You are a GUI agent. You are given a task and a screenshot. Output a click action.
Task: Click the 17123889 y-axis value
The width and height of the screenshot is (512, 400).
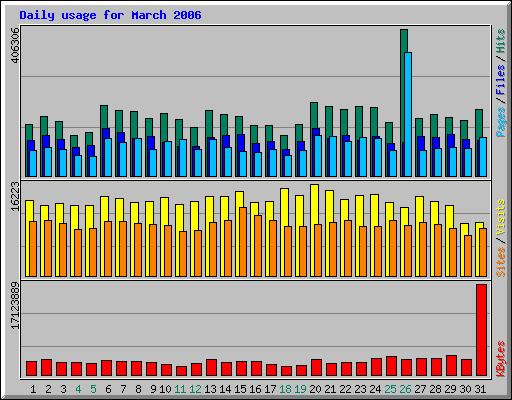(15, 306)
